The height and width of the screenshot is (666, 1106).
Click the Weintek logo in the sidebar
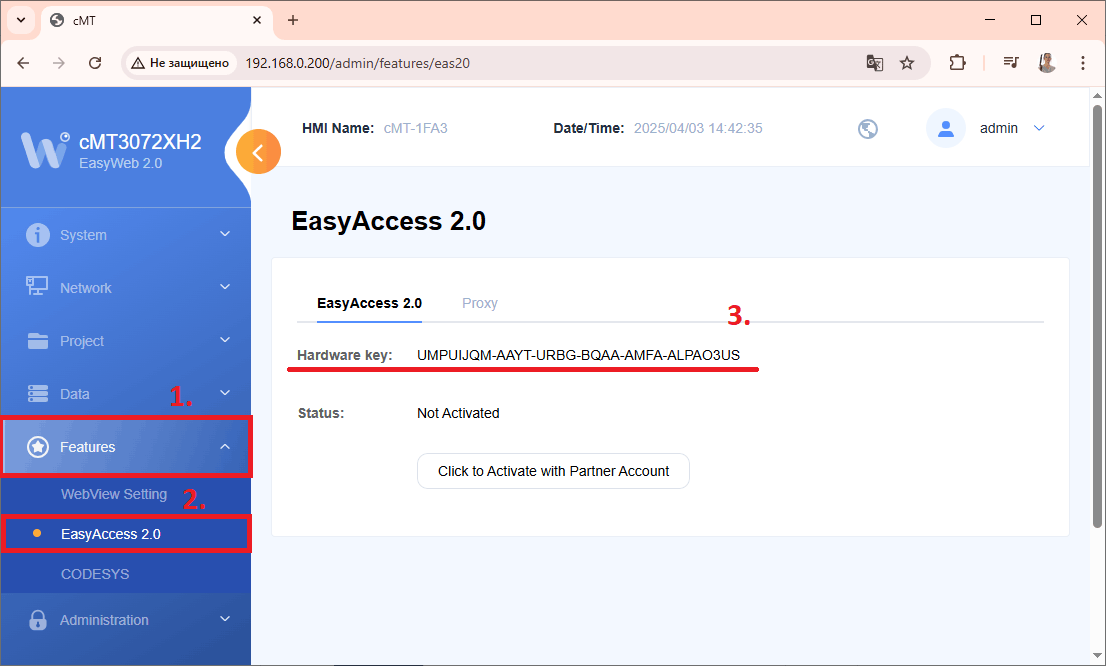coord(46,149)
